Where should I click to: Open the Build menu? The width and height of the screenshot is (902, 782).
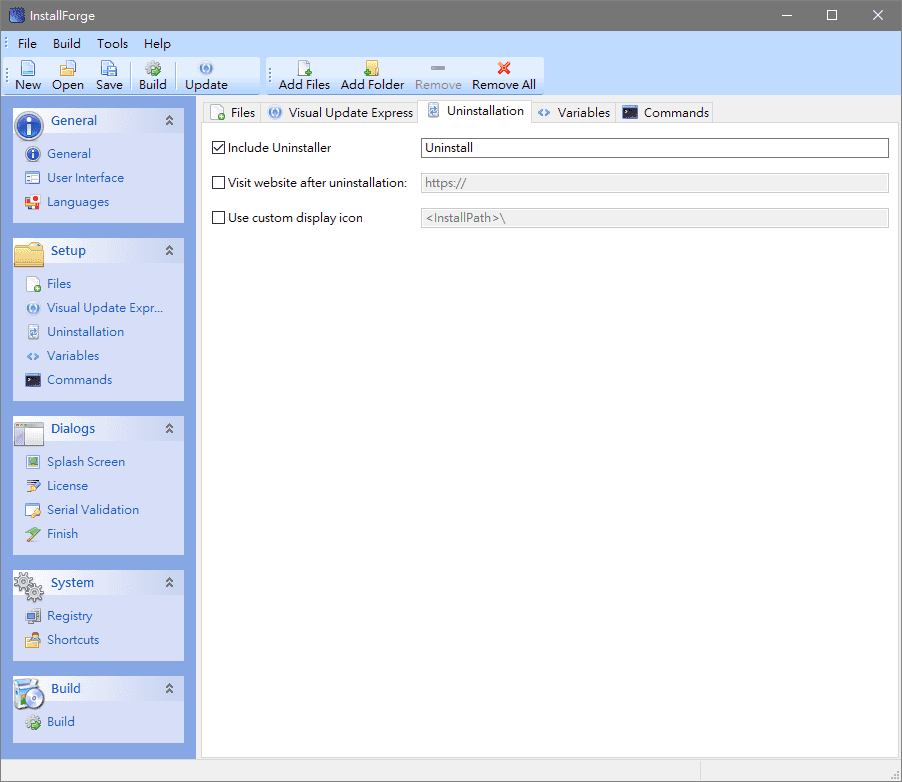coord(67,44)
